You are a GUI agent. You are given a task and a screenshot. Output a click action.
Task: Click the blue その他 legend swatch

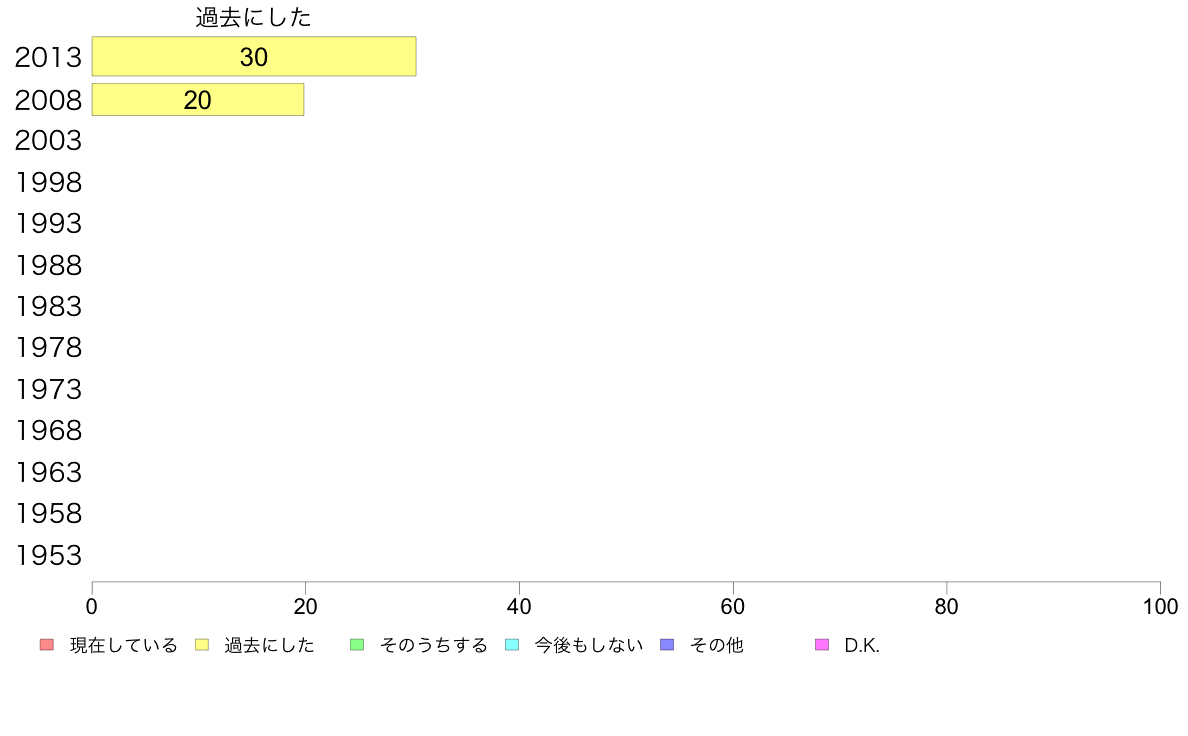click(667, 645)
